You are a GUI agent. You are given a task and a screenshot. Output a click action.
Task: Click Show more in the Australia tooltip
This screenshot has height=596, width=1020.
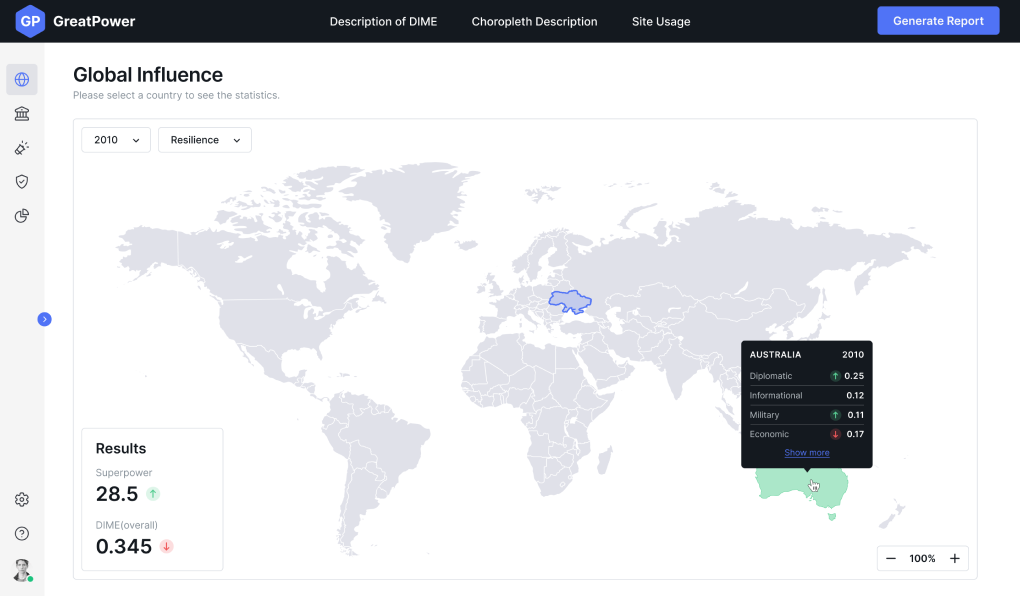pyautogui.click(x=806, y=452)
